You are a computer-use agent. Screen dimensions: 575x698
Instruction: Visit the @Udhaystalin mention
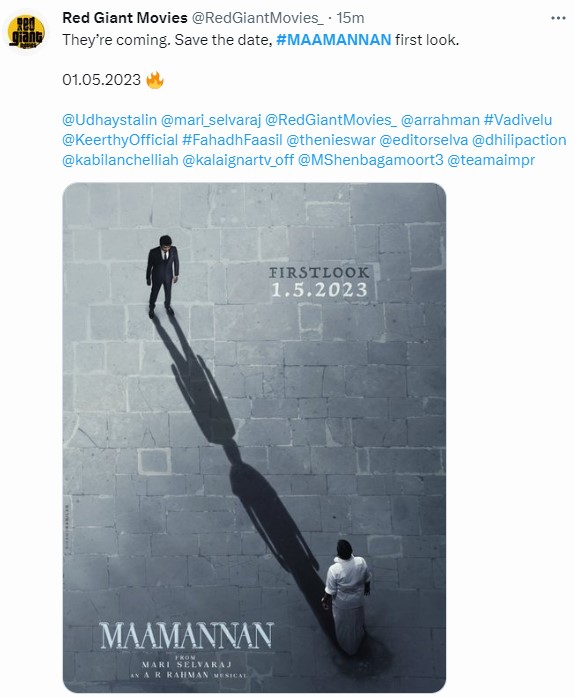click(109, 120)
